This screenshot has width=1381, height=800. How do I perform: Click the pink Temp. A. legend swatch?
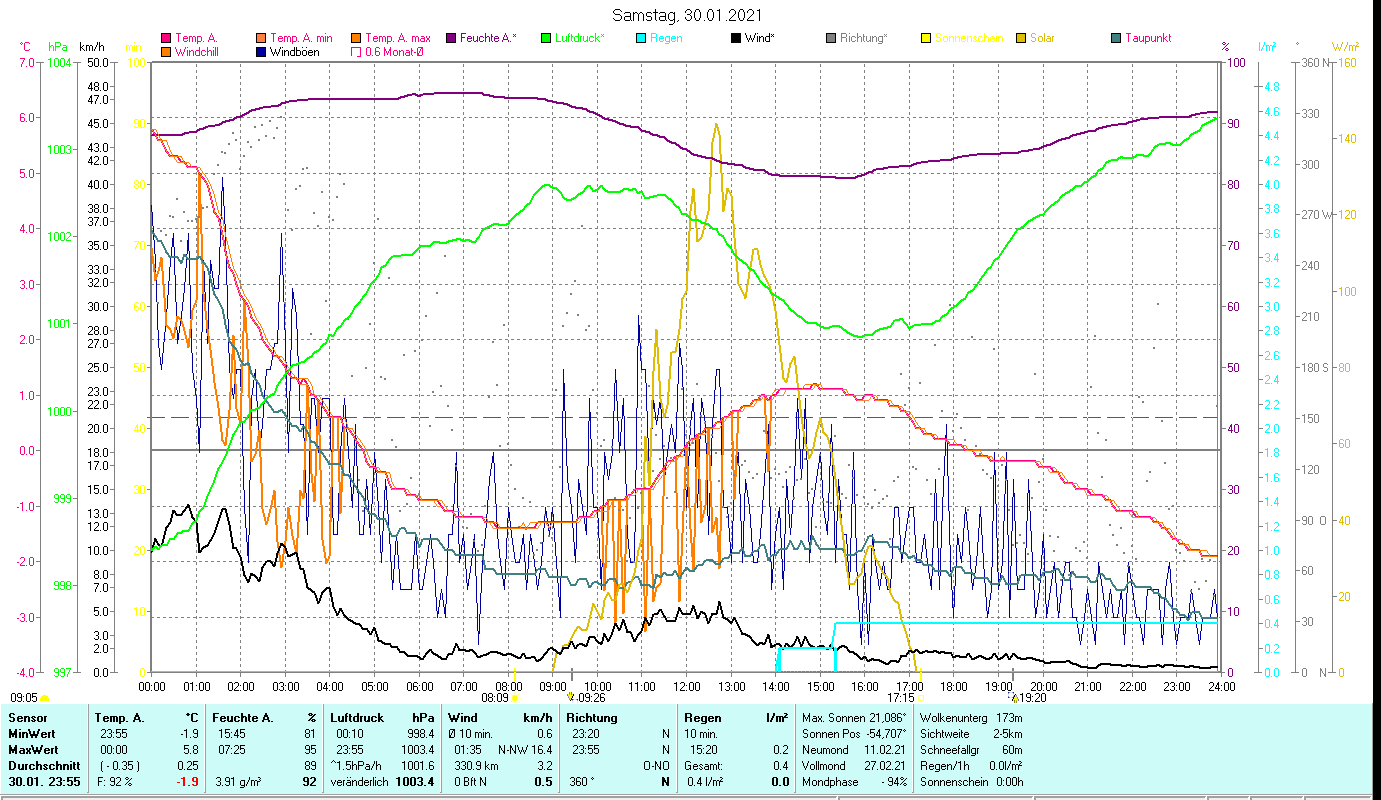(x=166, y=39)
